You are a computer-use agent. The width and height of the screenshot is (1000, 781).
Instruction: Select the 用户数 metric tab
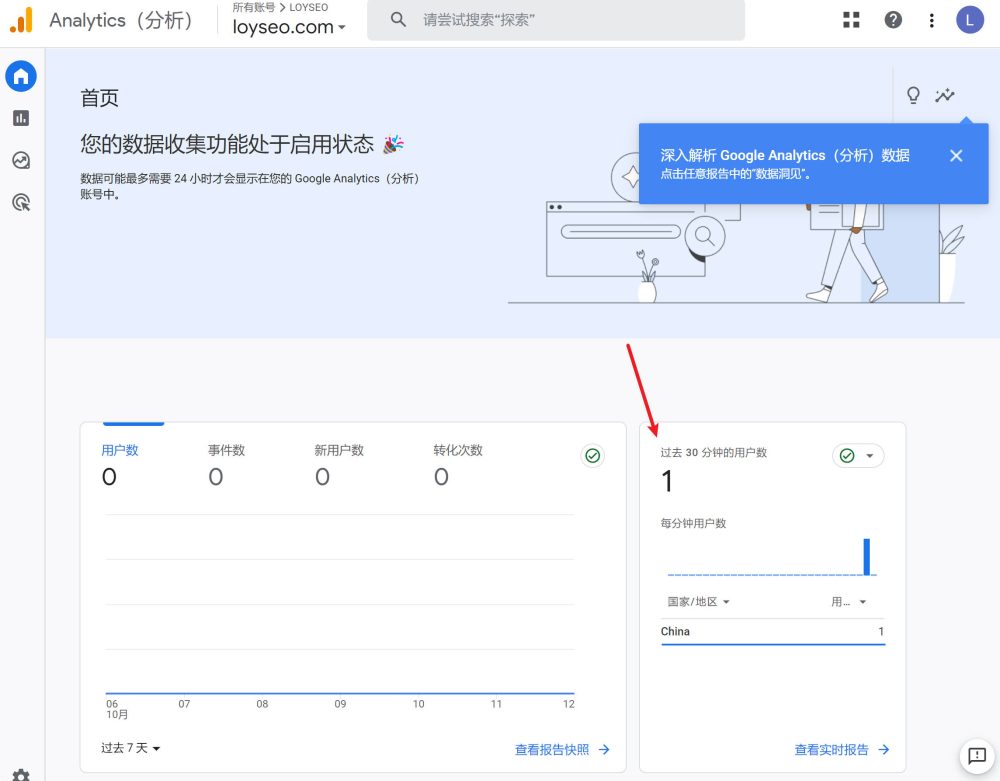120,463
